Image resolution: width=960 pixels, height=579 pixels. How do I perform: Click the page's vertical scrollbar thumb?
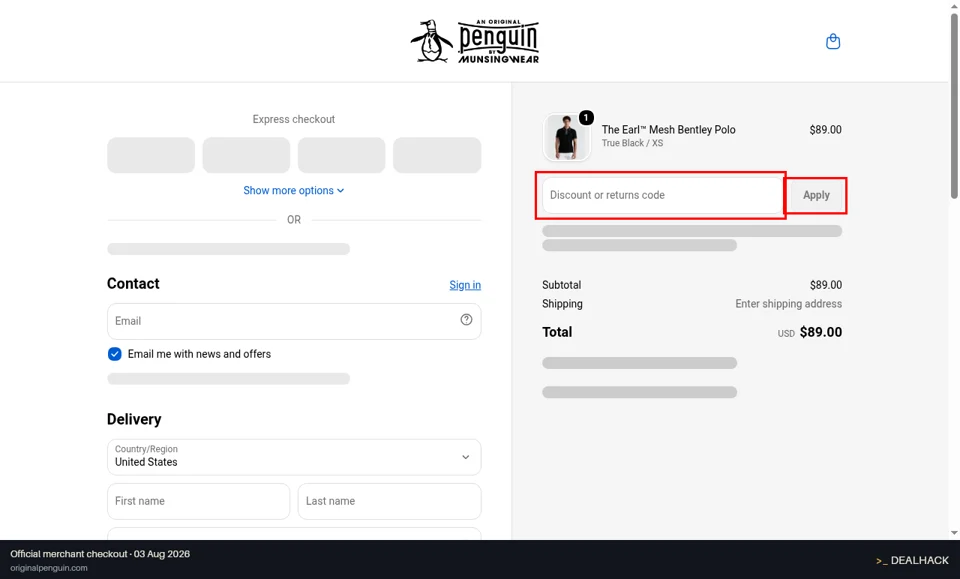954,105
